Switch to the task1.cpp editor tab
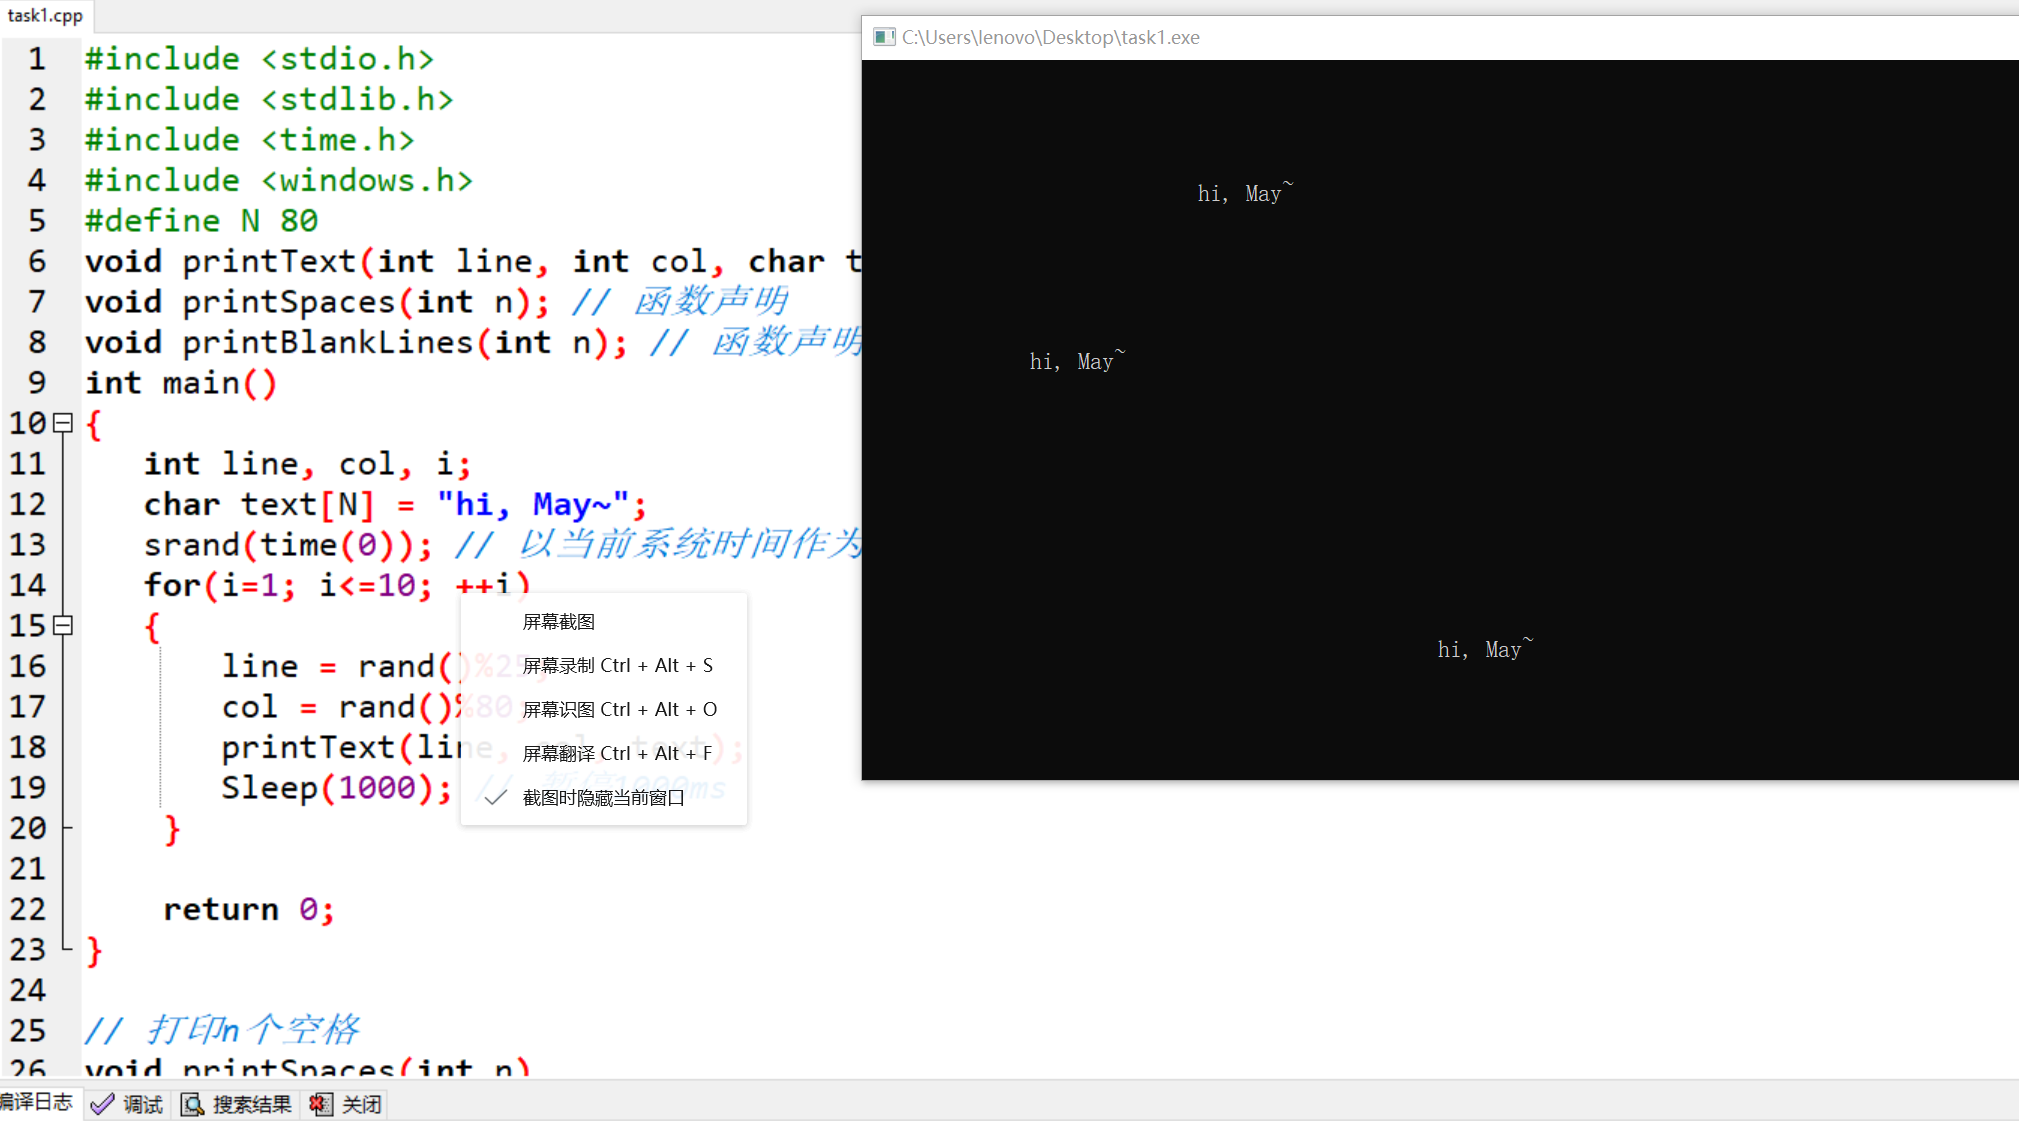 coord(45,15)
